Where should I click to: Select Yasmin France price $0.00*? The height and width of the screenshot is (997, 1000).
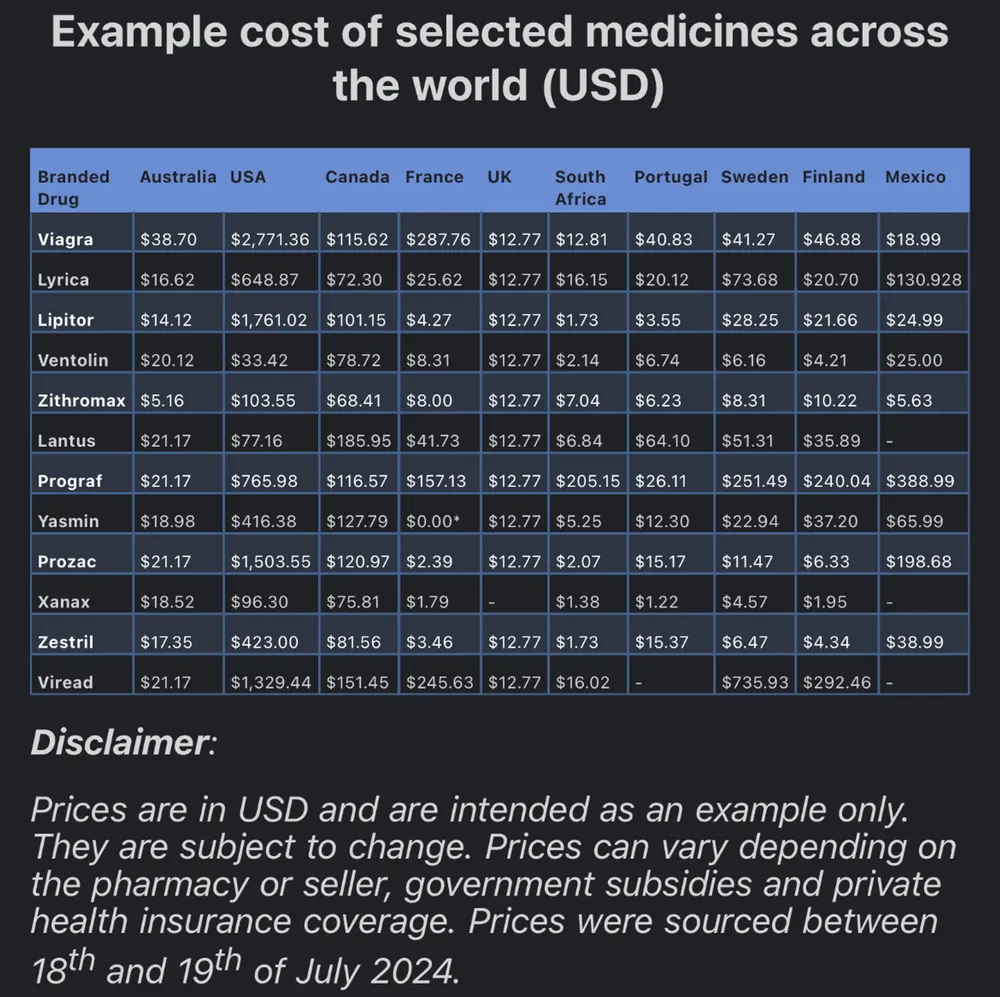click(x=432, y=521)
